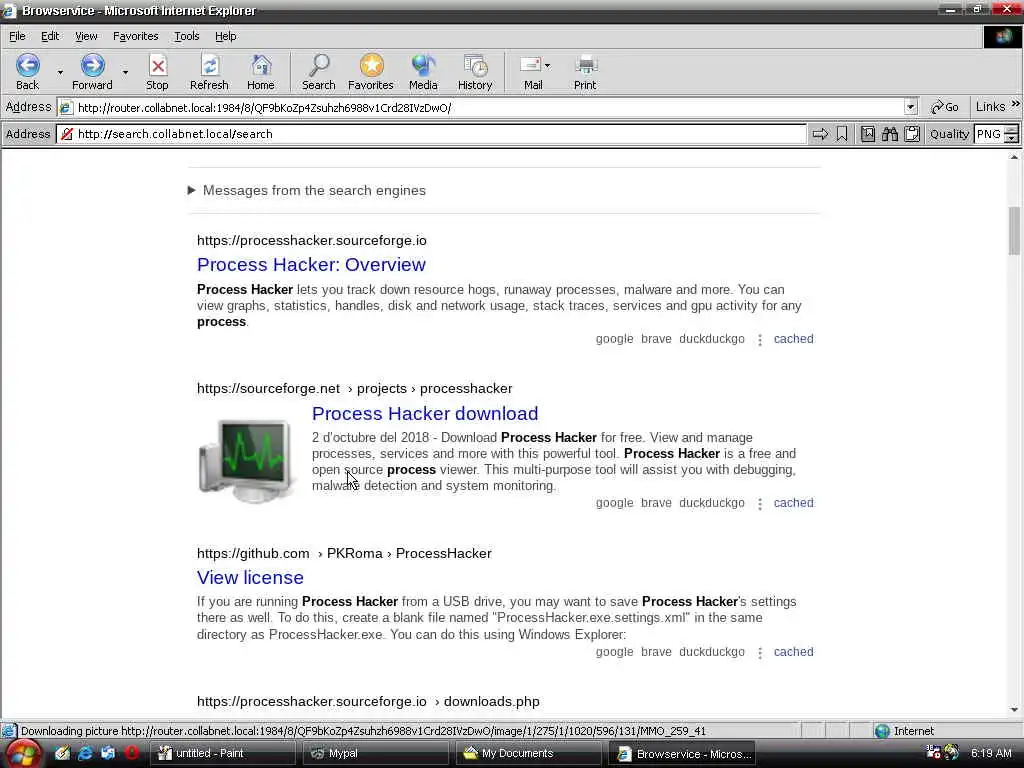1024x768 pixels.
Task: Click the third quick launch icon
Action: tap(108, 753)
